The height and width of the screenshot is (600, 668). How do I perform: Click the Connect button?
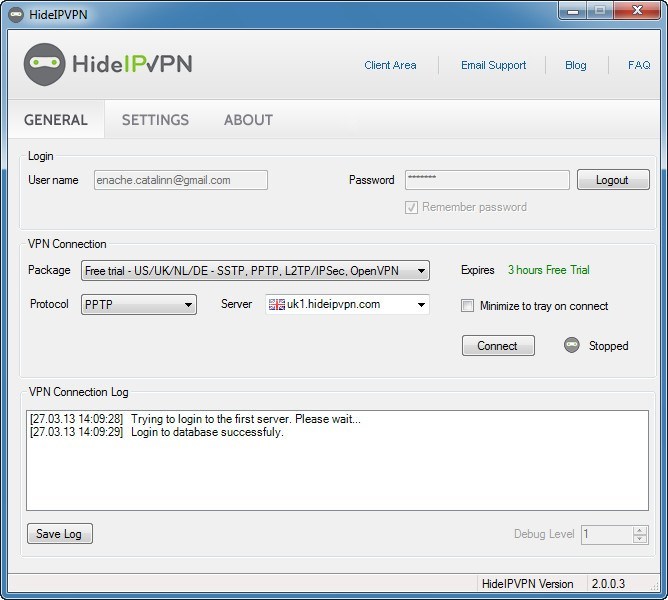498,345
